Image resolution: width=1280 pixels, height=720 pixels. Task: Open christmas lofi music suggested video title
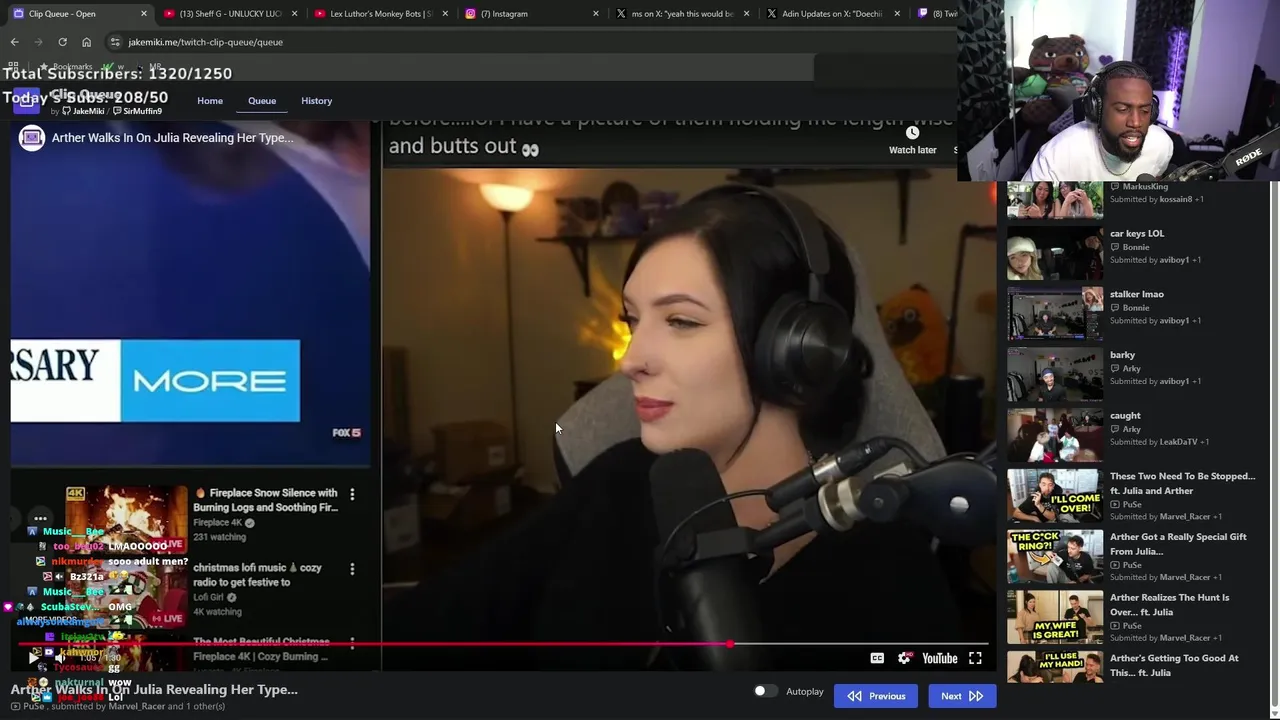coord(257,575)
